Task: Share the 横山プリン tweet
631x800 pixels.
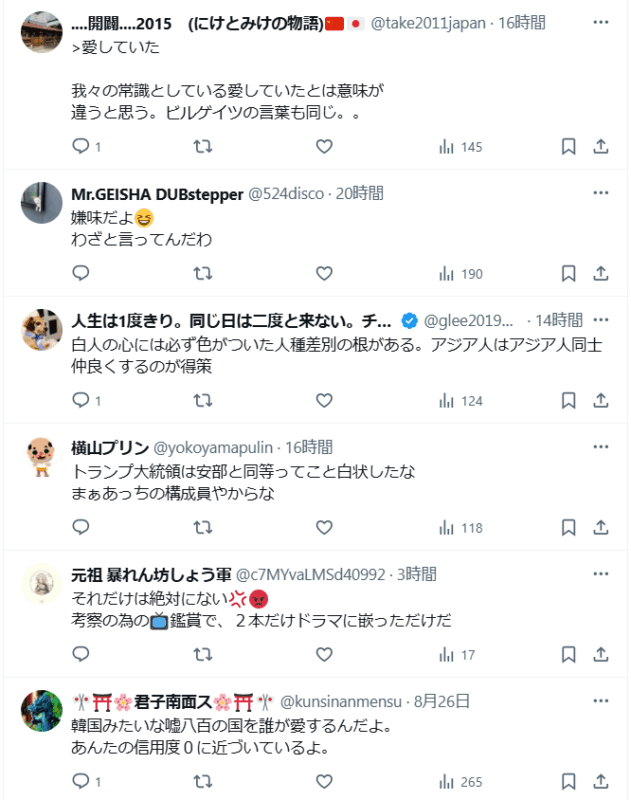Action: pyautogui.click(x=601, y=528)
